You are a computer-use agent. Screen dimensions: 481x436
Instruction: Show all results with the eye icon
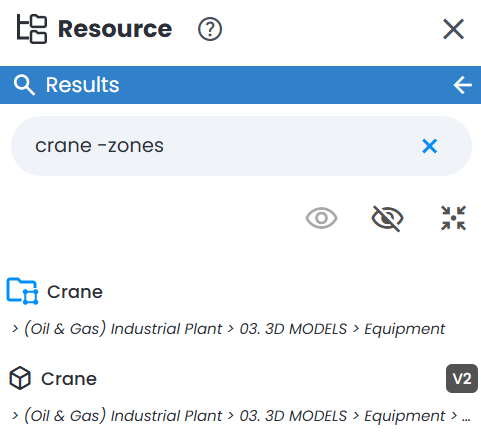(321, 218)
